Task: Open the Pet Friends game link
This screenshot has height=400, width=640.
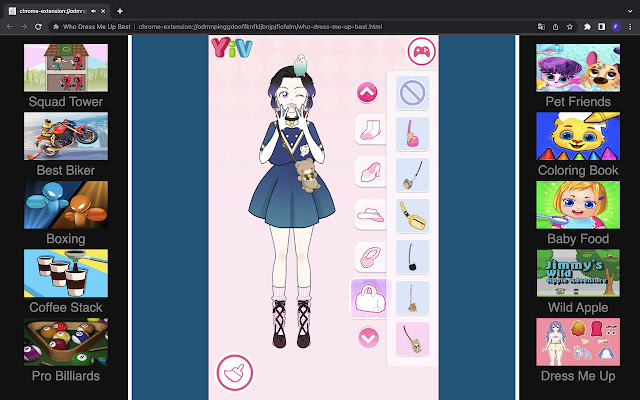Action: click(x=577, y=76)
